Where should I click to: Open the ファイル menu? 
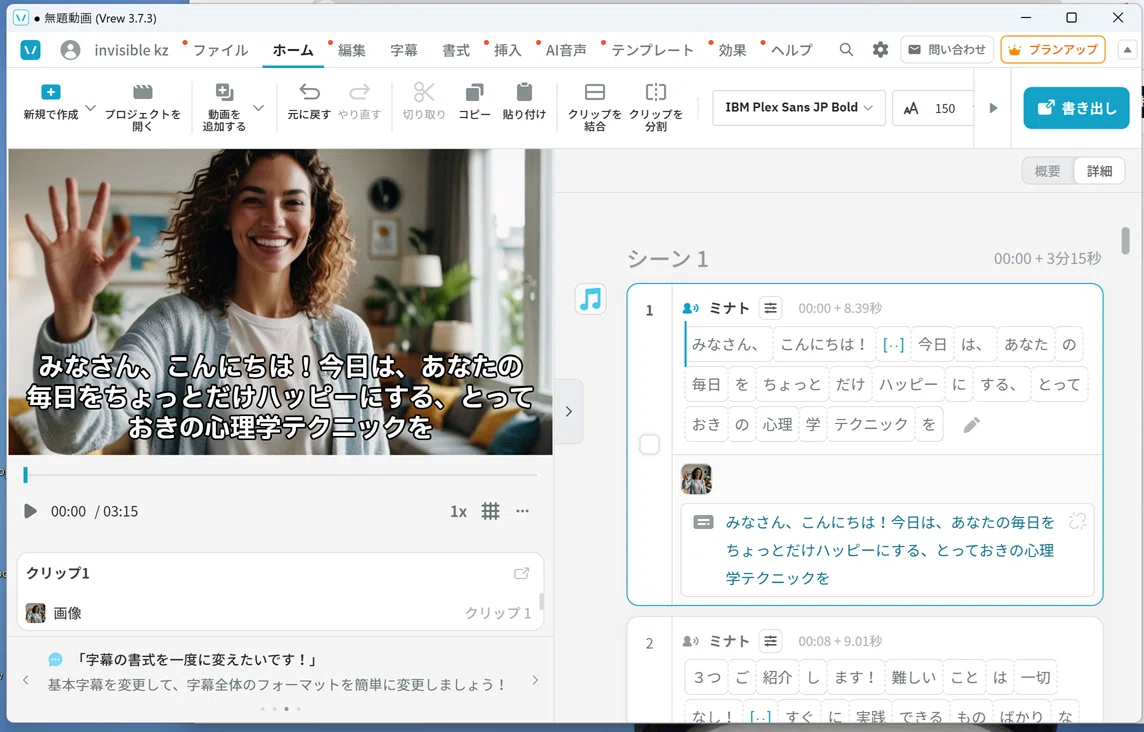[220, 50]
